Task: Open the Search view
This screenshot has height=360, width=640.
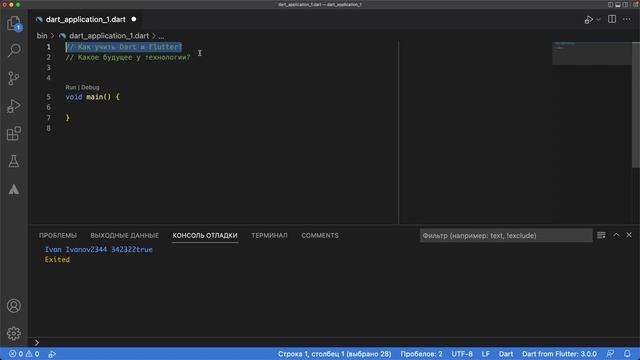Action: click(14, 51)
